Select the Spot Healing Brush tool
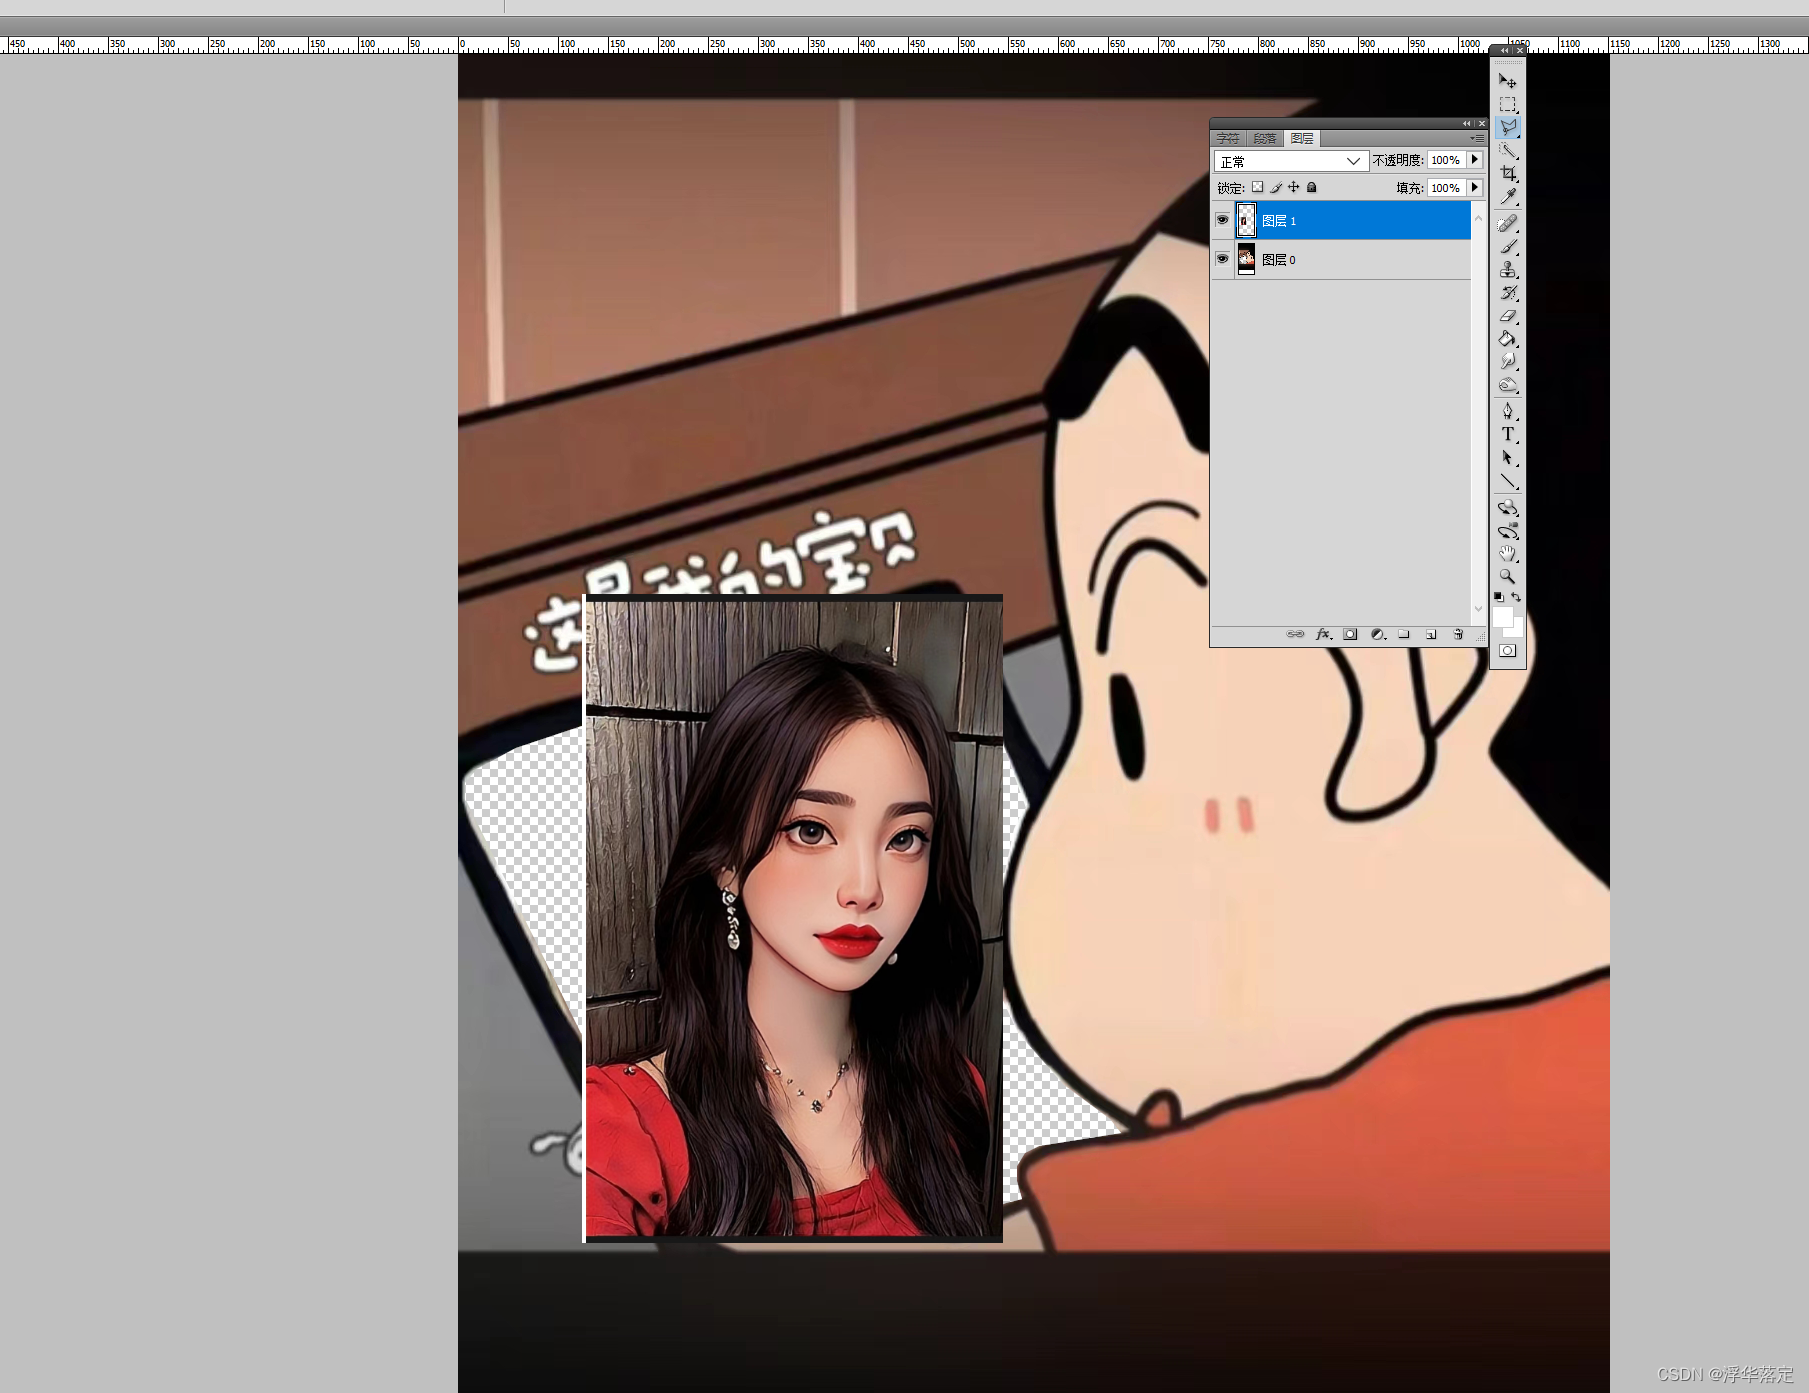This screenshot has width=1809, height=1393. [x=1508, y=223]
